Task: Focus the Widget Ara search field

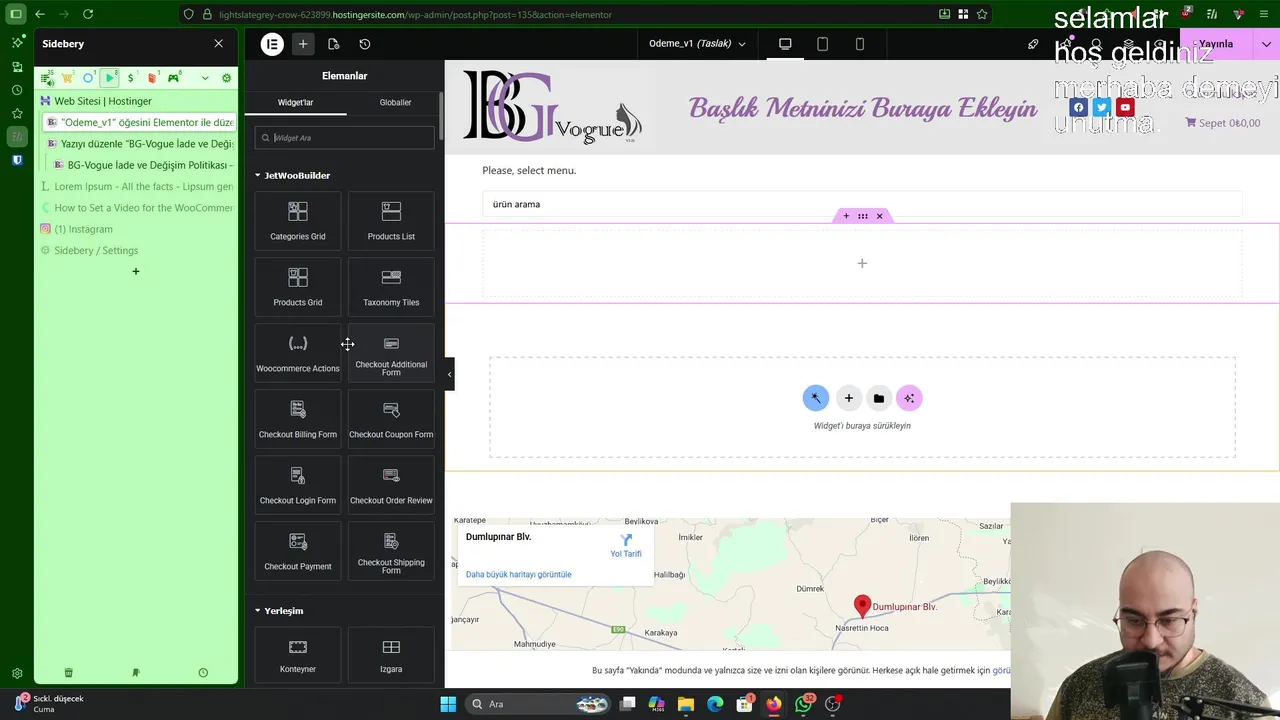Action: click(x=344, y=138)
